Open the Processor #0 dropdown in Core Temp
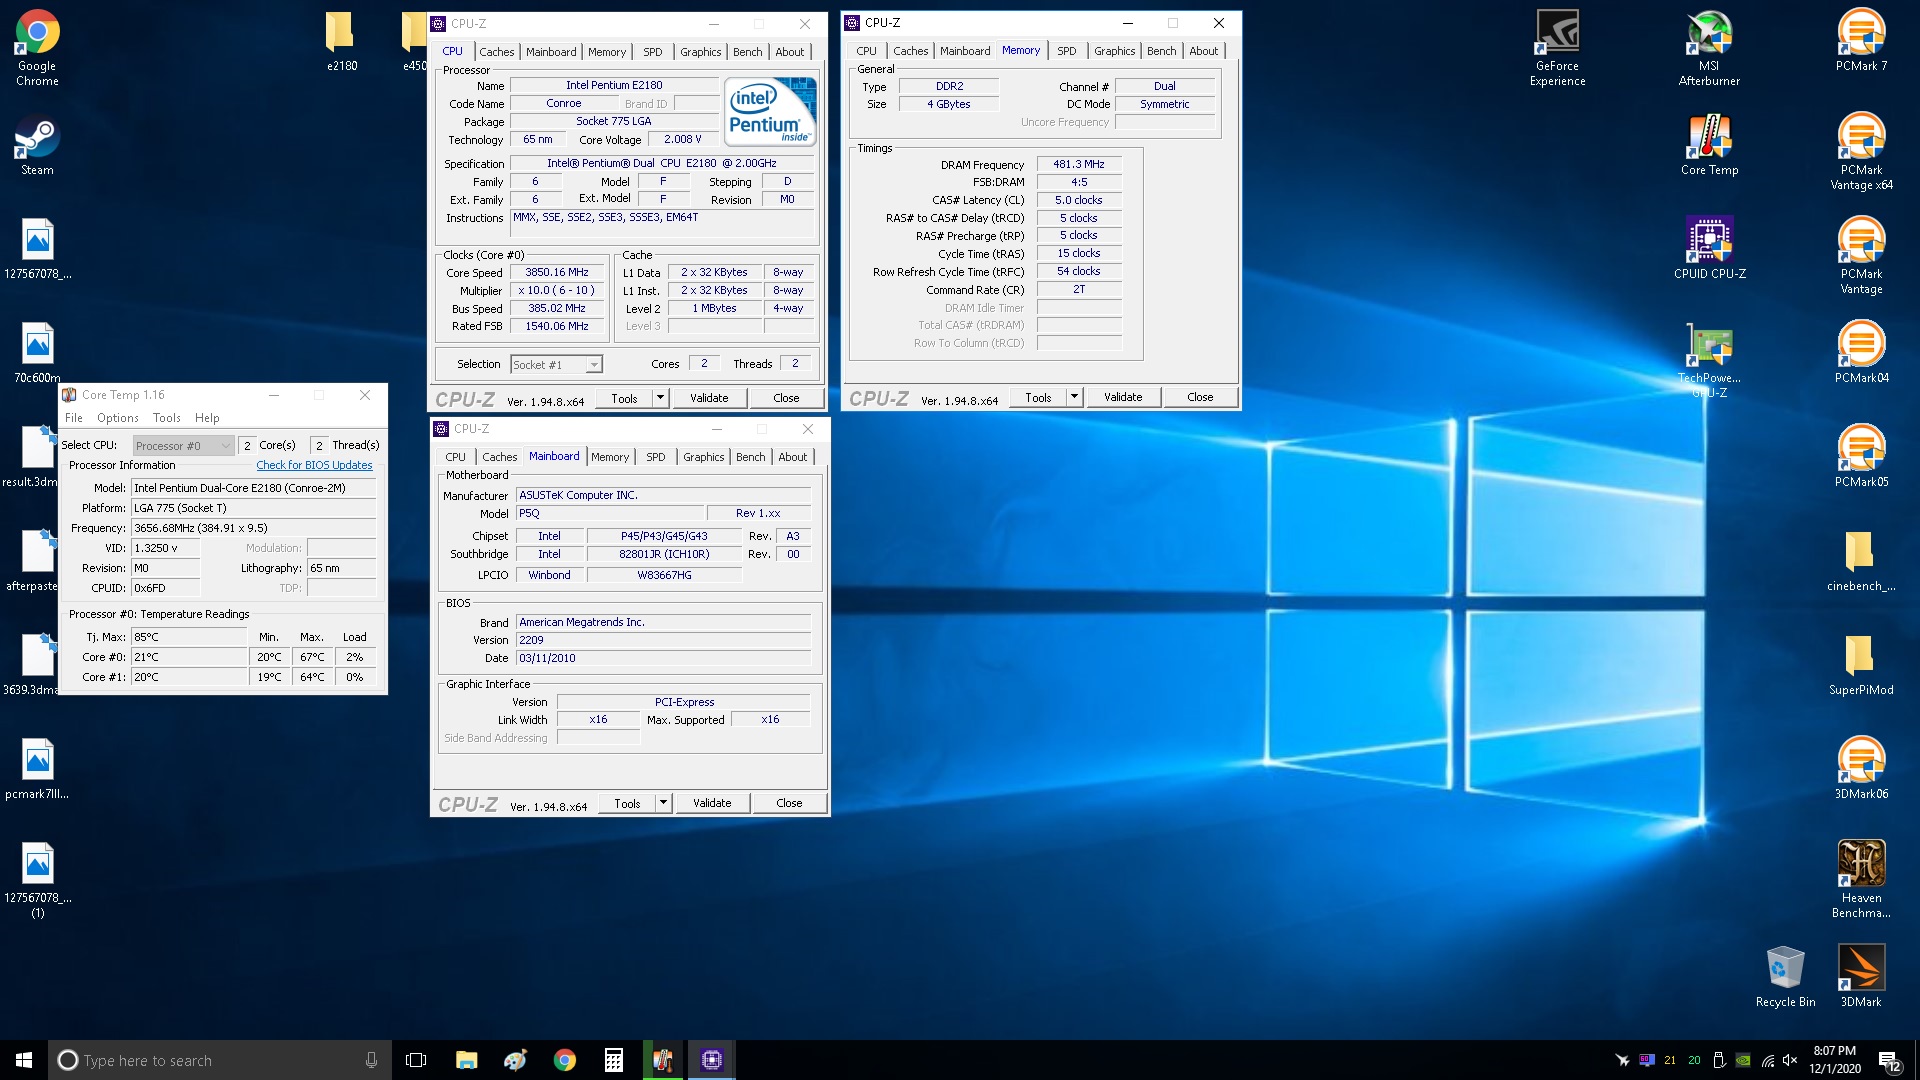 183,446
